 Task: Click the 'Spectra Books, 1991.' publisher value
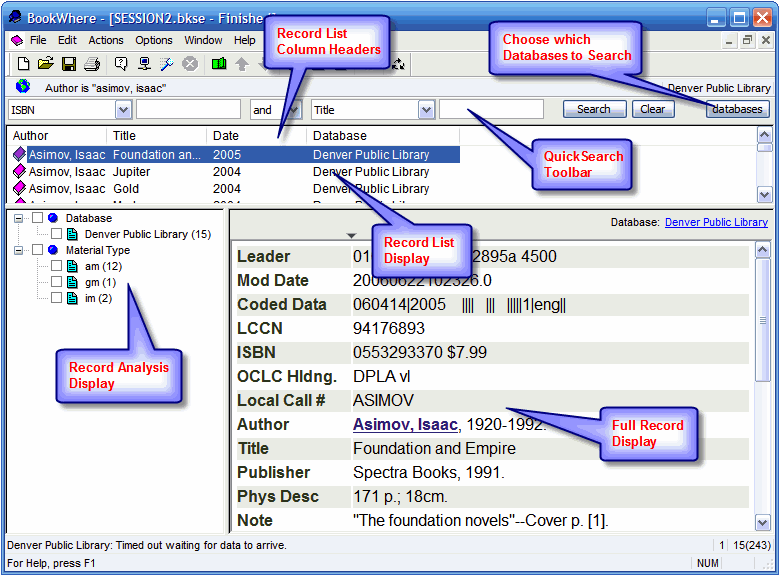tap(429, 472)
